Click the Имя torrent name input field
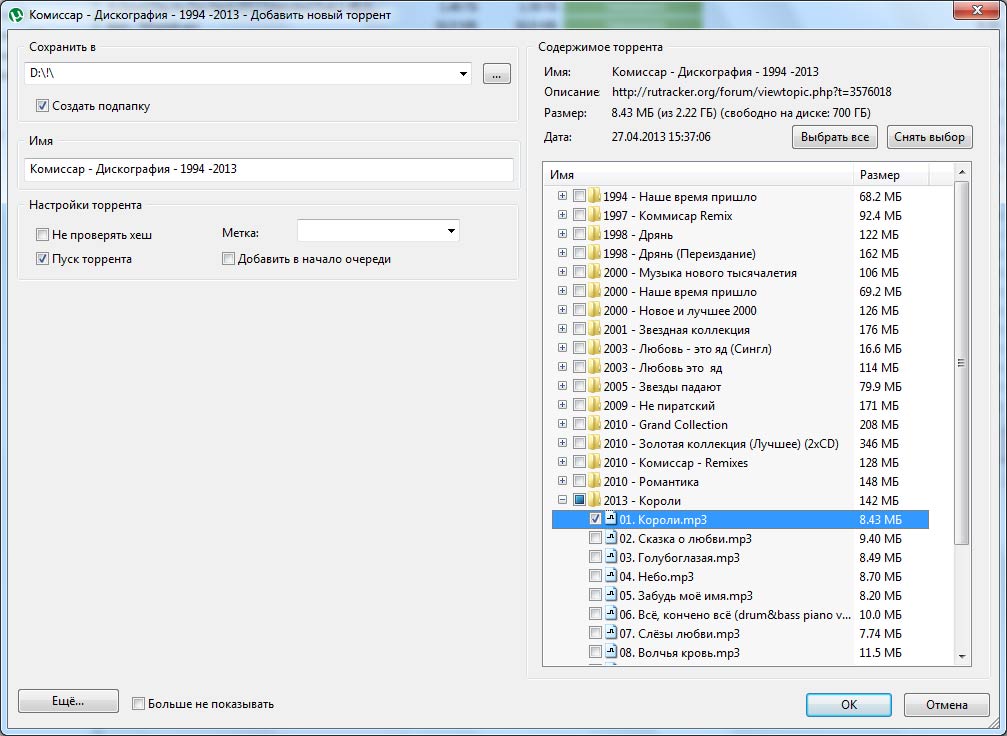This screenshot has height=736, width=1007. pyautogui.click(x=268, y=170)
